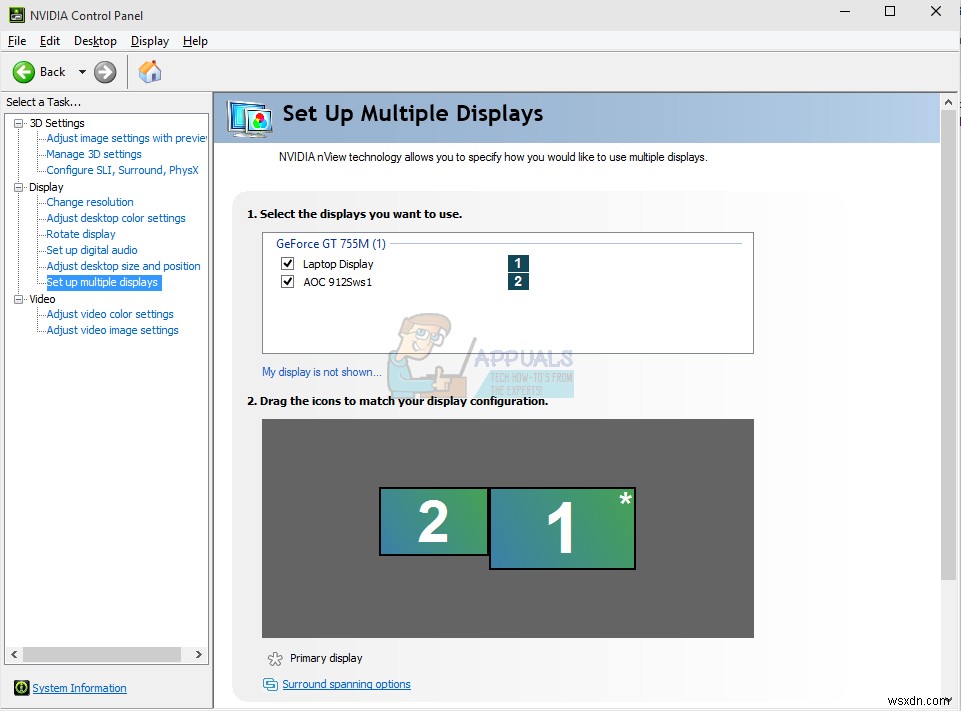Click task pane horizontal scrollbar left arrow

pos(14,654)
